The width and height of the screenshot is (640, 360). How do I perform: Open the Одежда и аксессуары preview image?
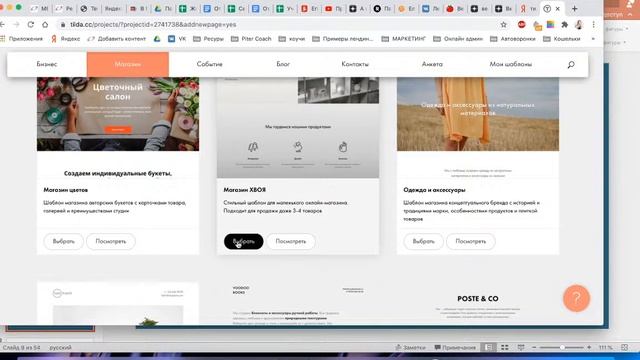(x=478, y=114)
